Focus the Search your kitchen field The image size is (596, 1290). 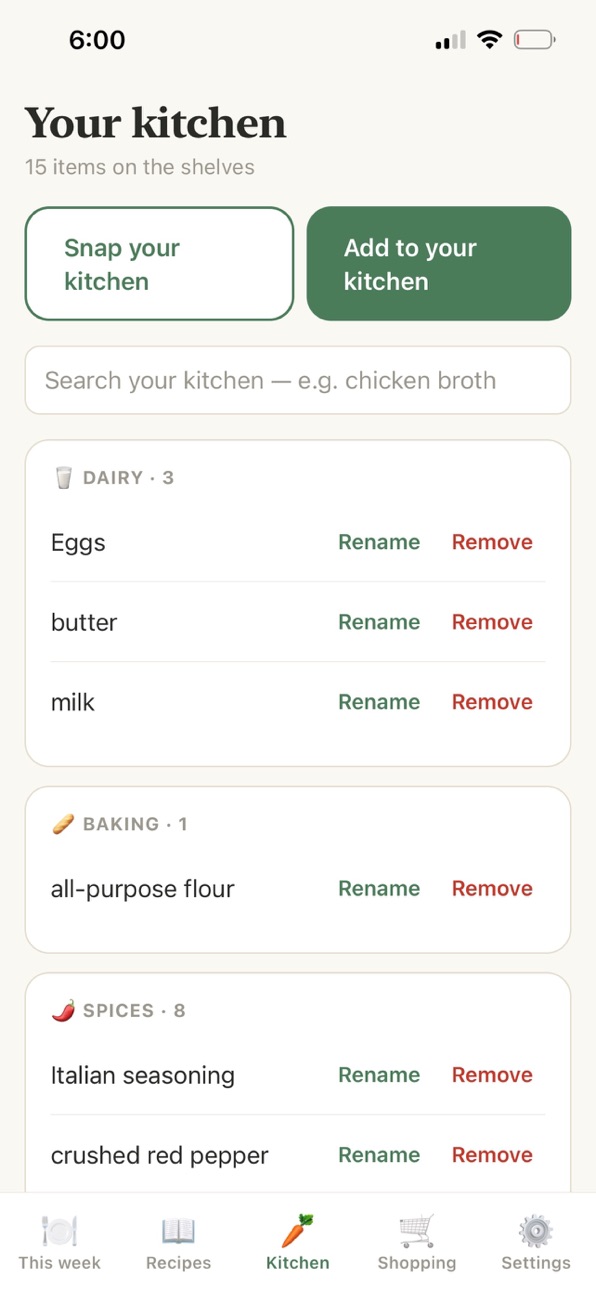pos(298,380)
